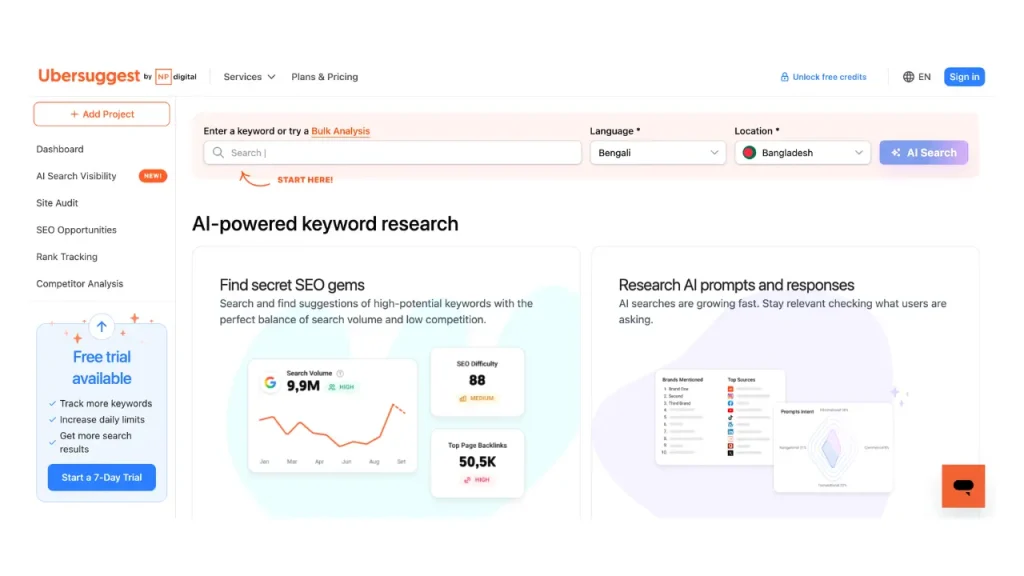The height and width of the screenshot is (576, 1024).
Task: Focus the keyword Search input field
Action: pyautogui.click(x=392, y=153)
